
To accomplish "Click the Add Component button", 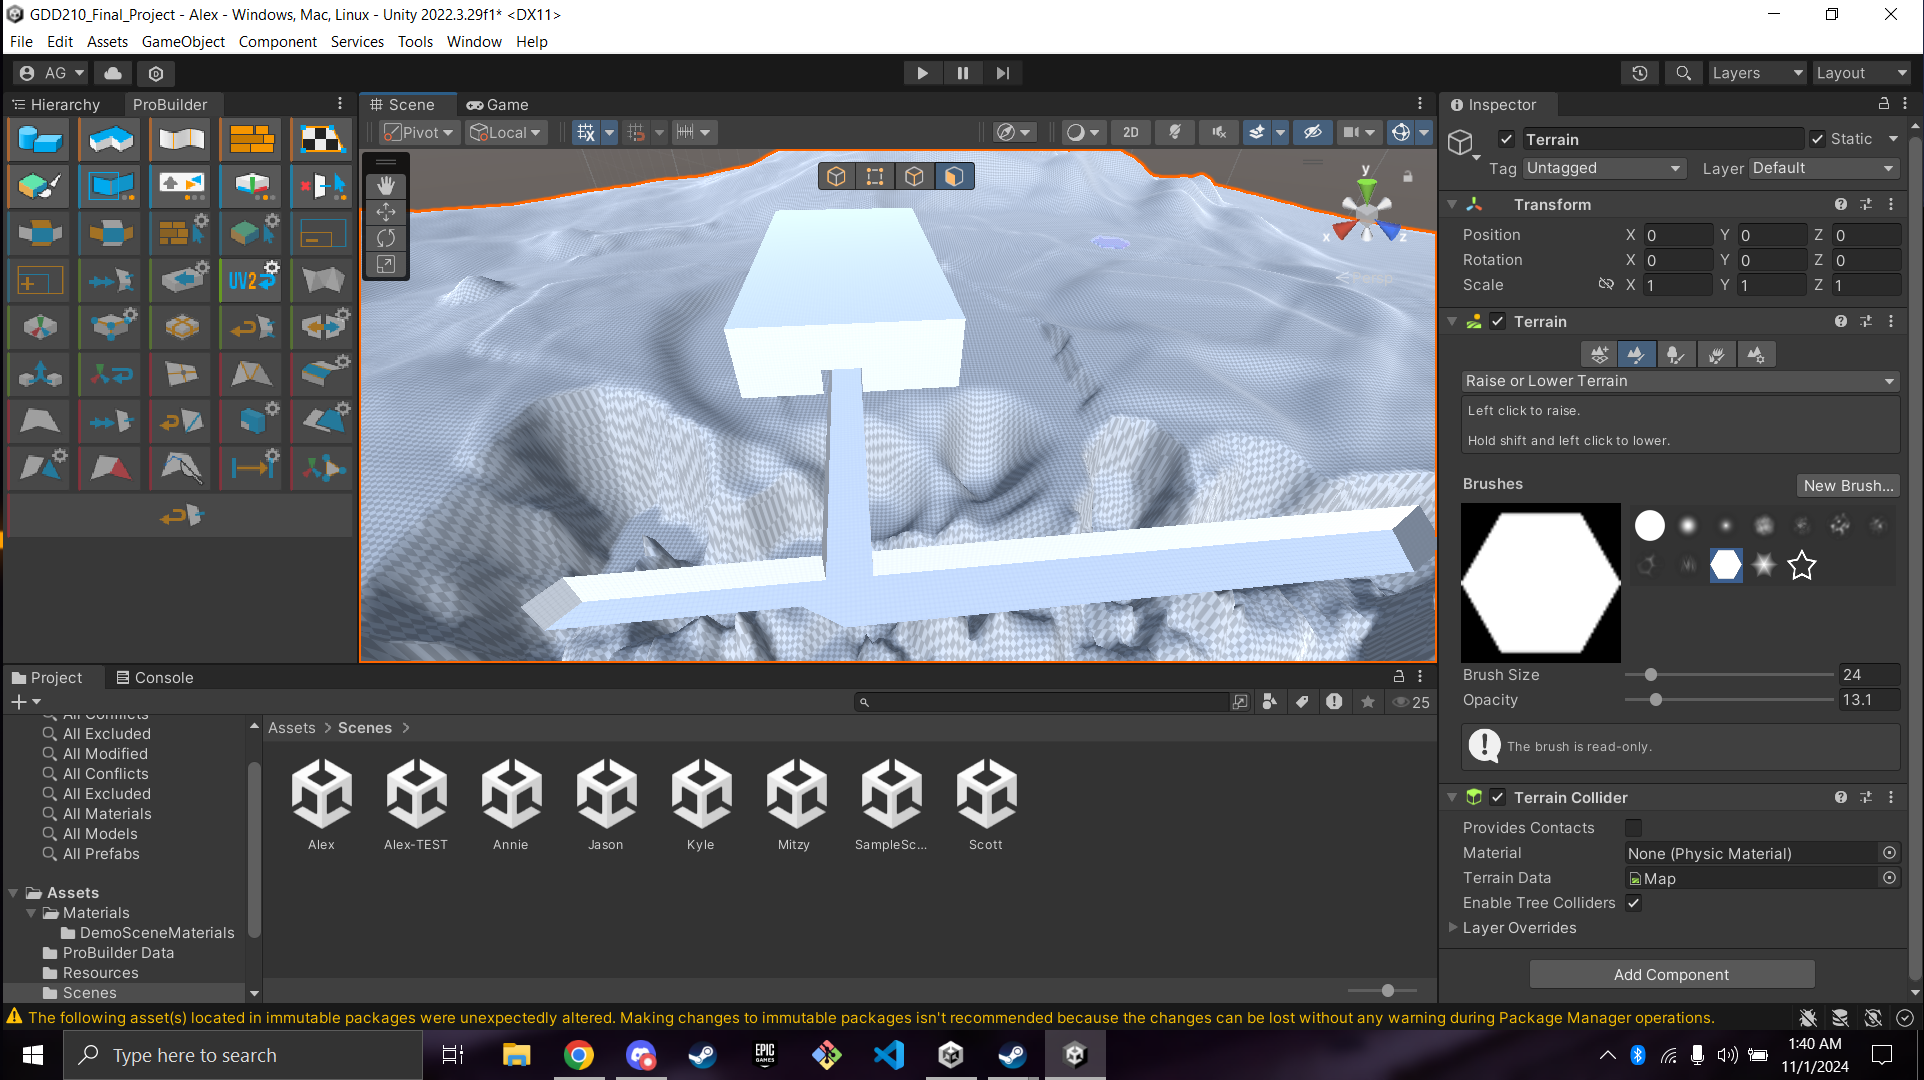I will coord(1671,975).
